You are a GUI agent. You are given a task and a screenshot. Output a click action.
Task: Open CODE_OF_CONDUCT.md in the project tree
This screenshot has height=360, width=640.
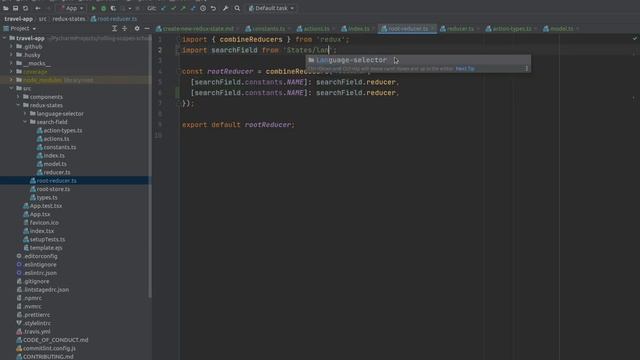point(55,340)
